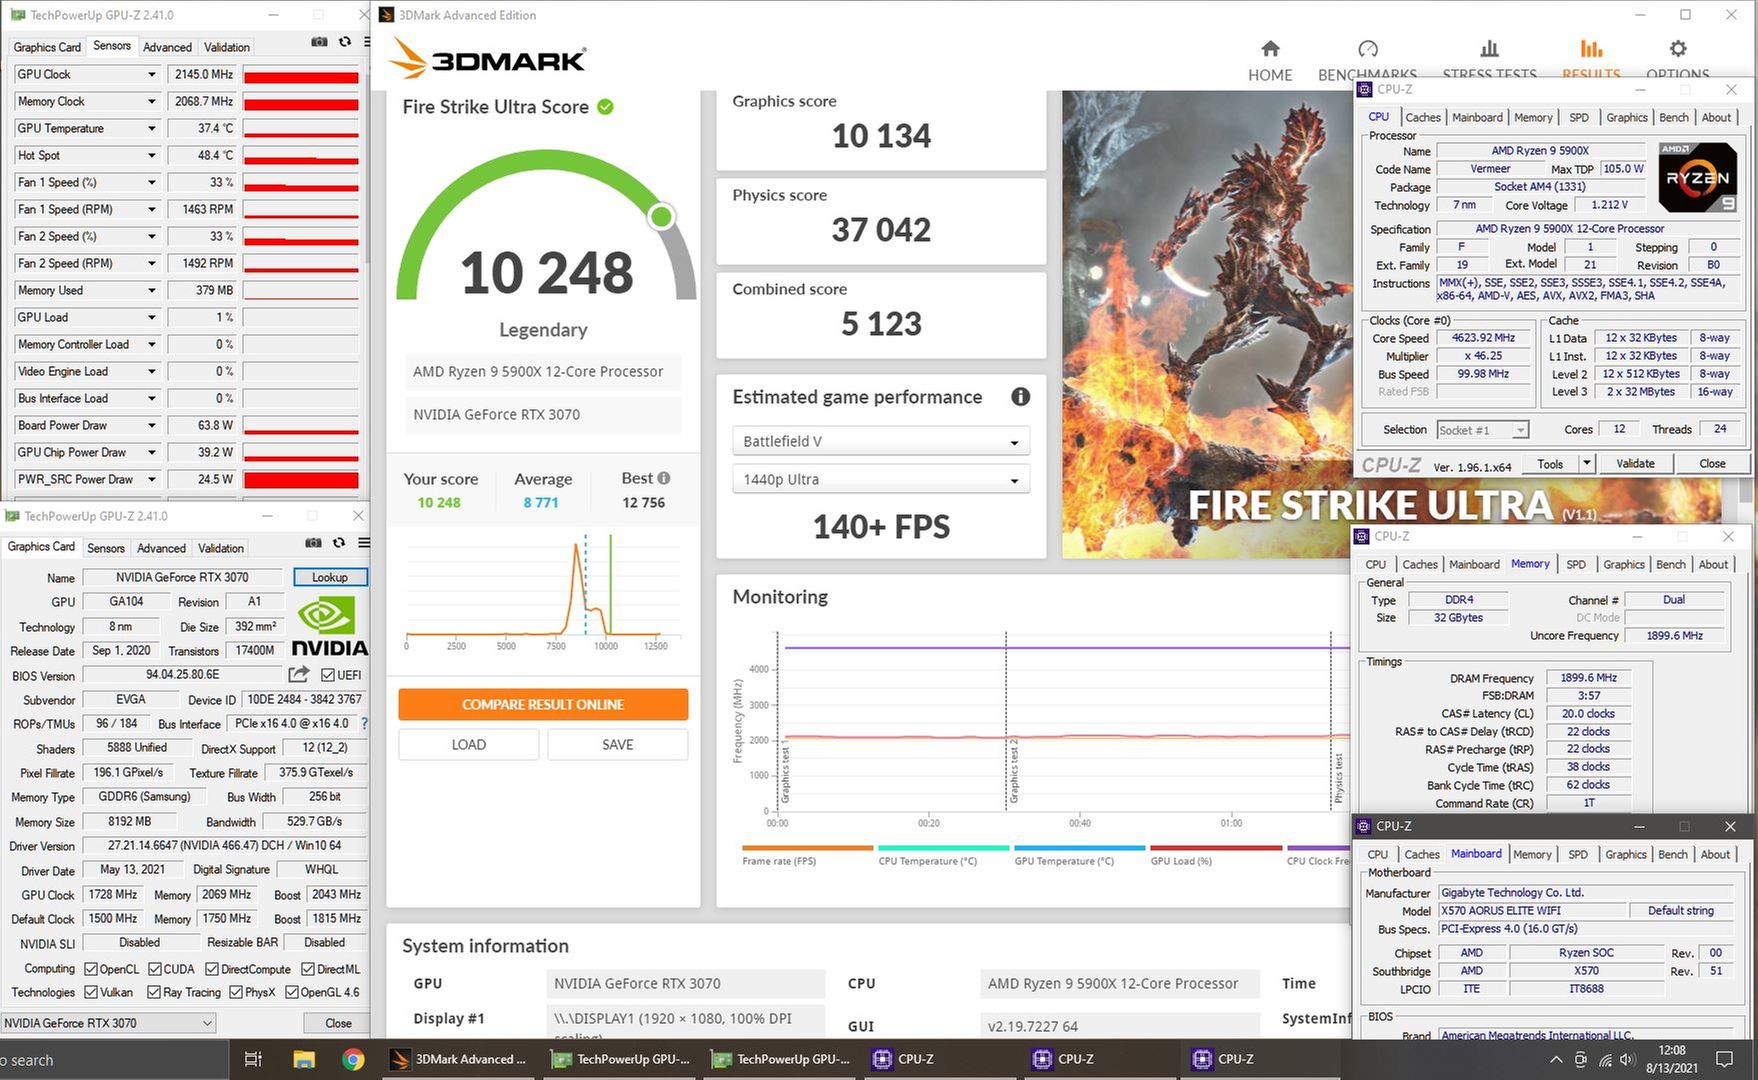Take screenshot in GPU-Z Graphics Card window
This screenshot has width=1758, height=1080.
(313, 543)
